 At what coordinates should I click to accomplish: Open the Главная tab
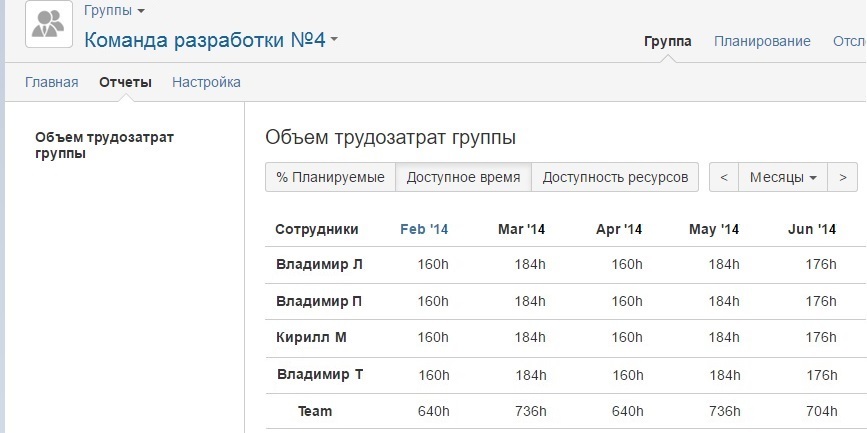51,82
